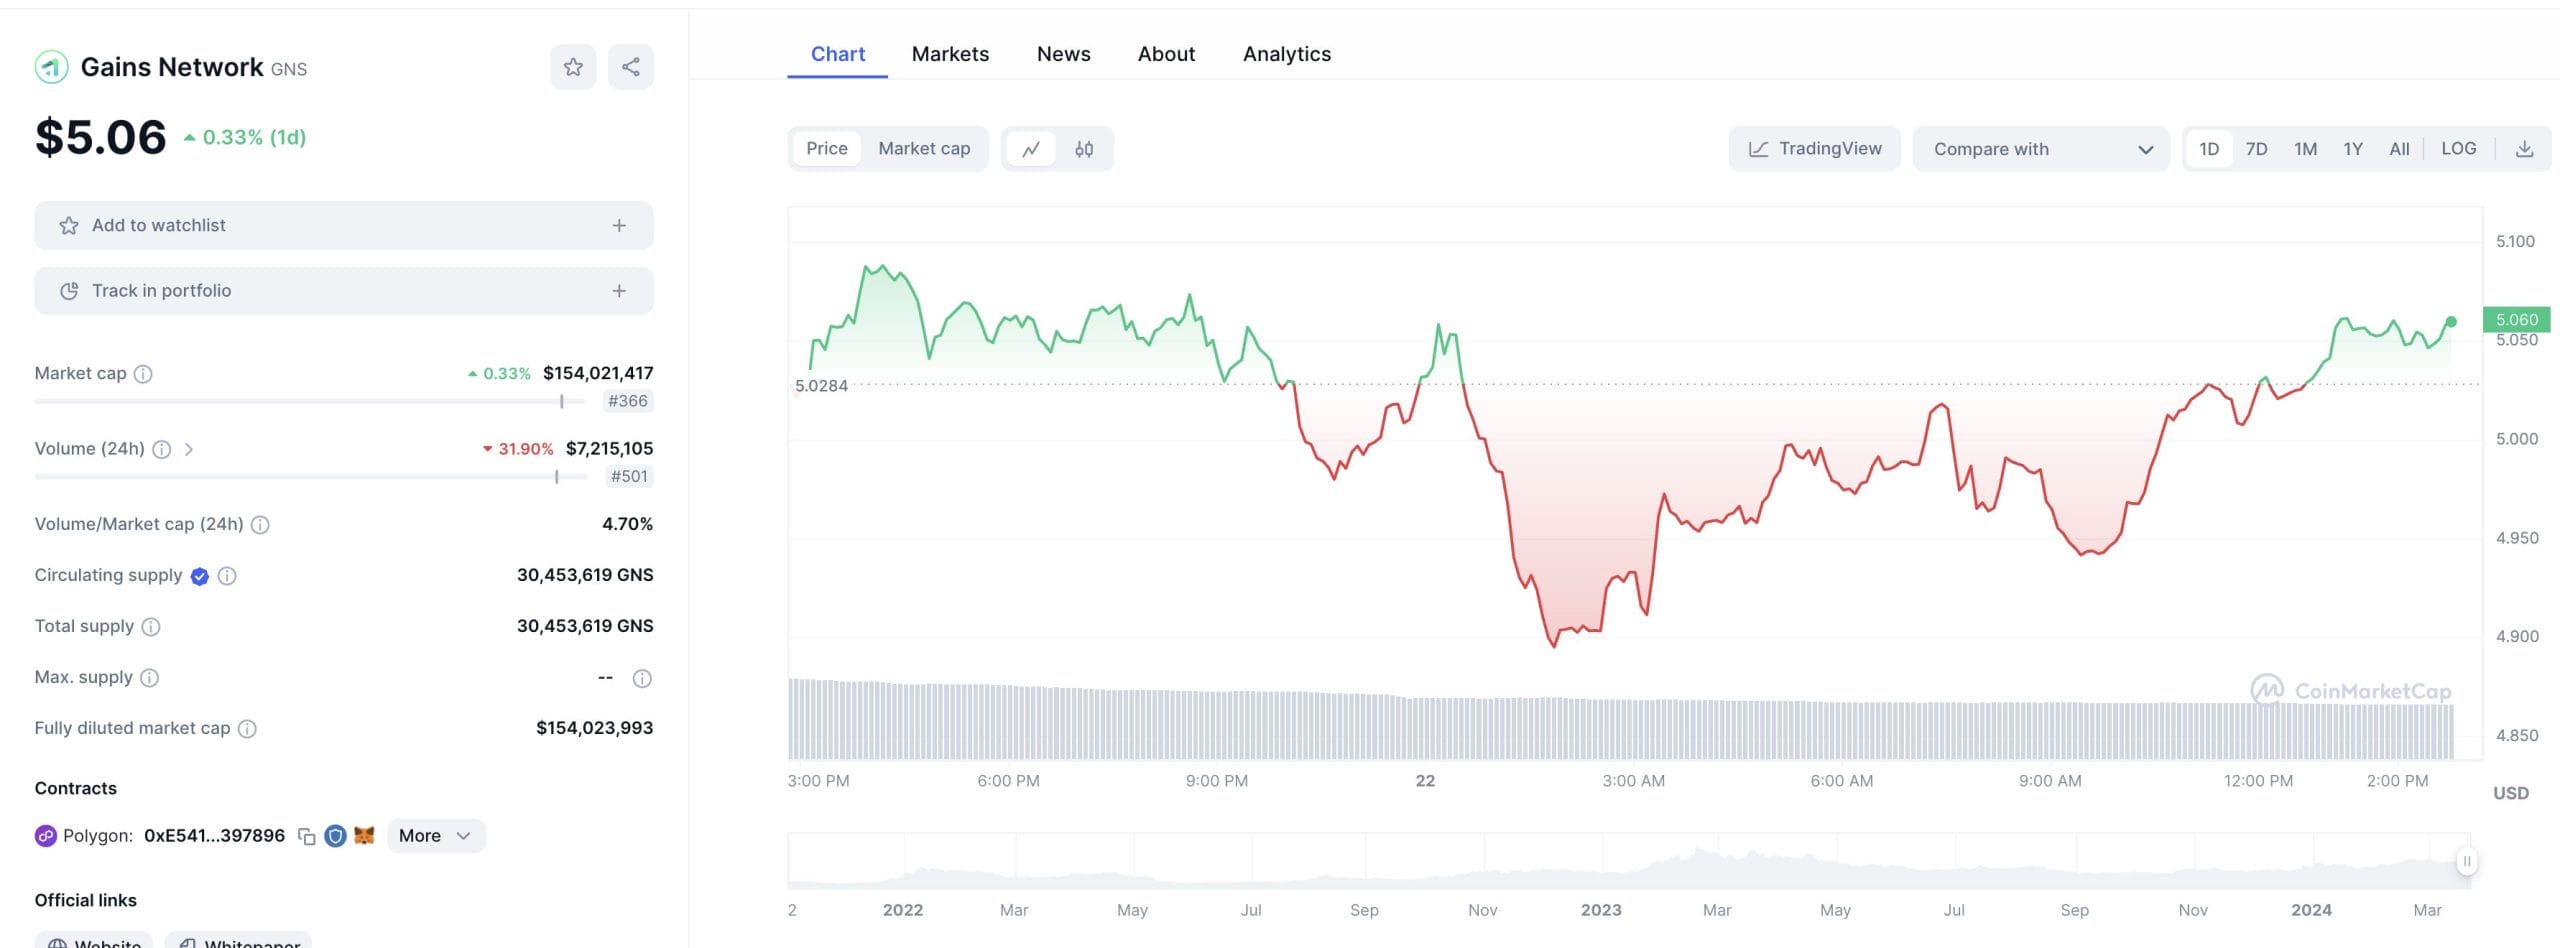Select the 1Y timeframe option
The height and width of the screenshot is (948, 2560).
tap(2352, 148)
